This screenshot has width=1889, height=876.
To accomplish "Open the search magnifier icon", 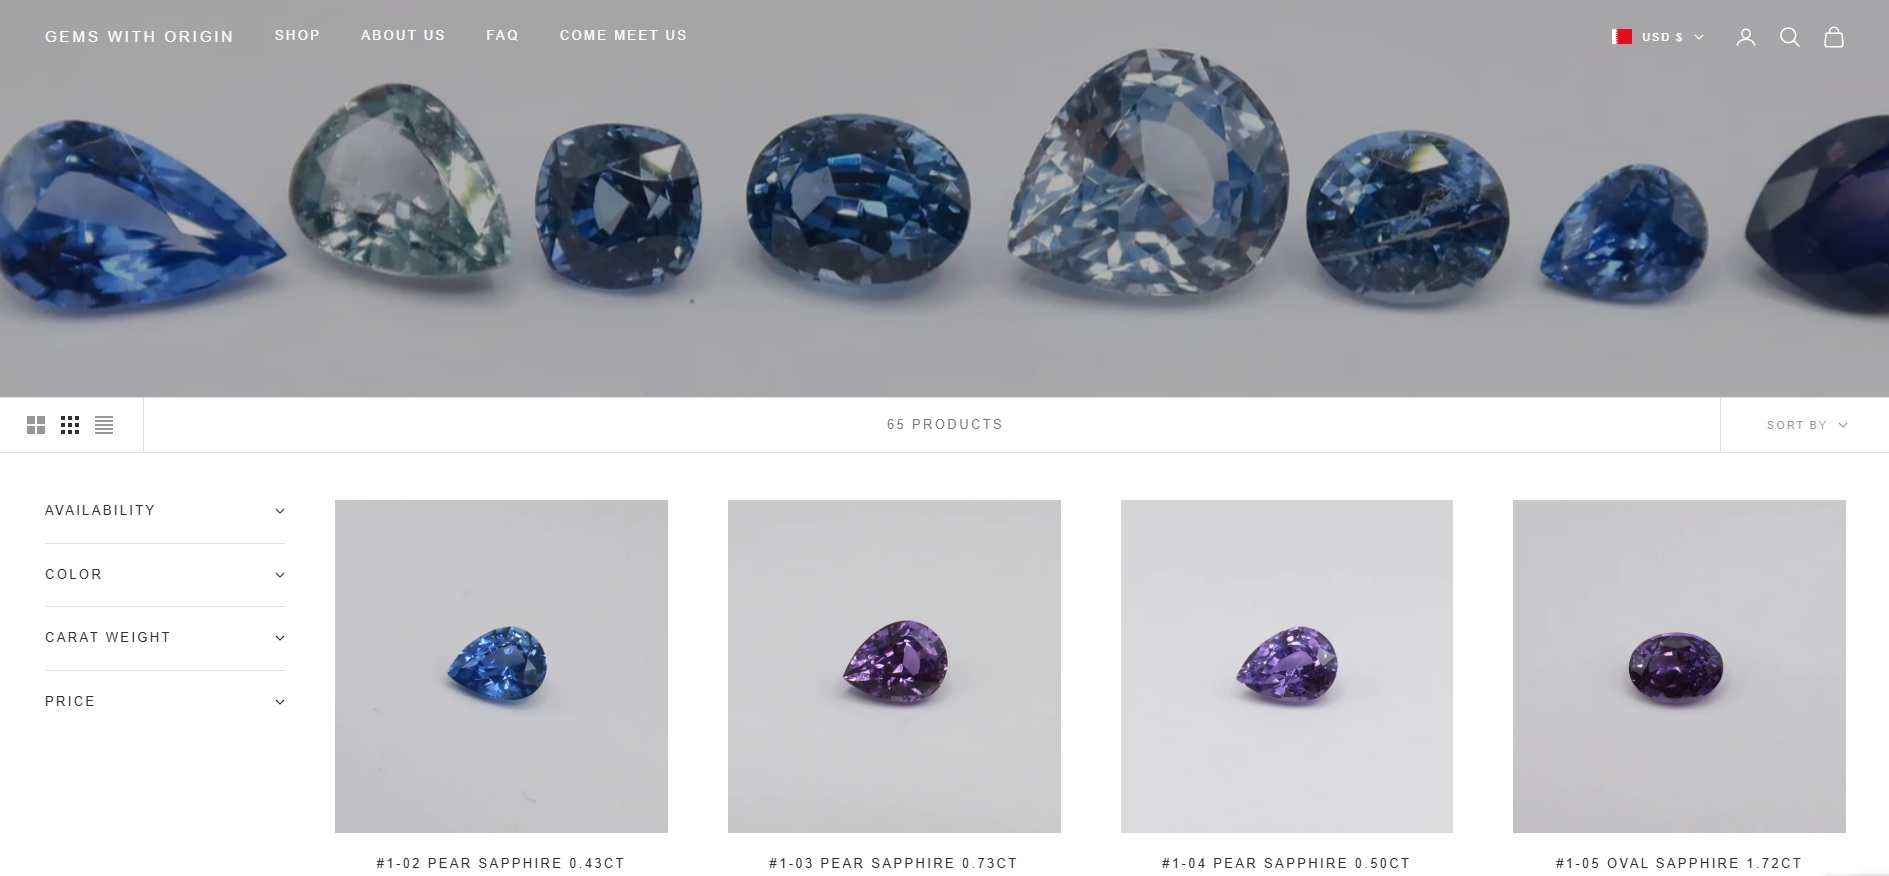I will [x=1789, y=37].
